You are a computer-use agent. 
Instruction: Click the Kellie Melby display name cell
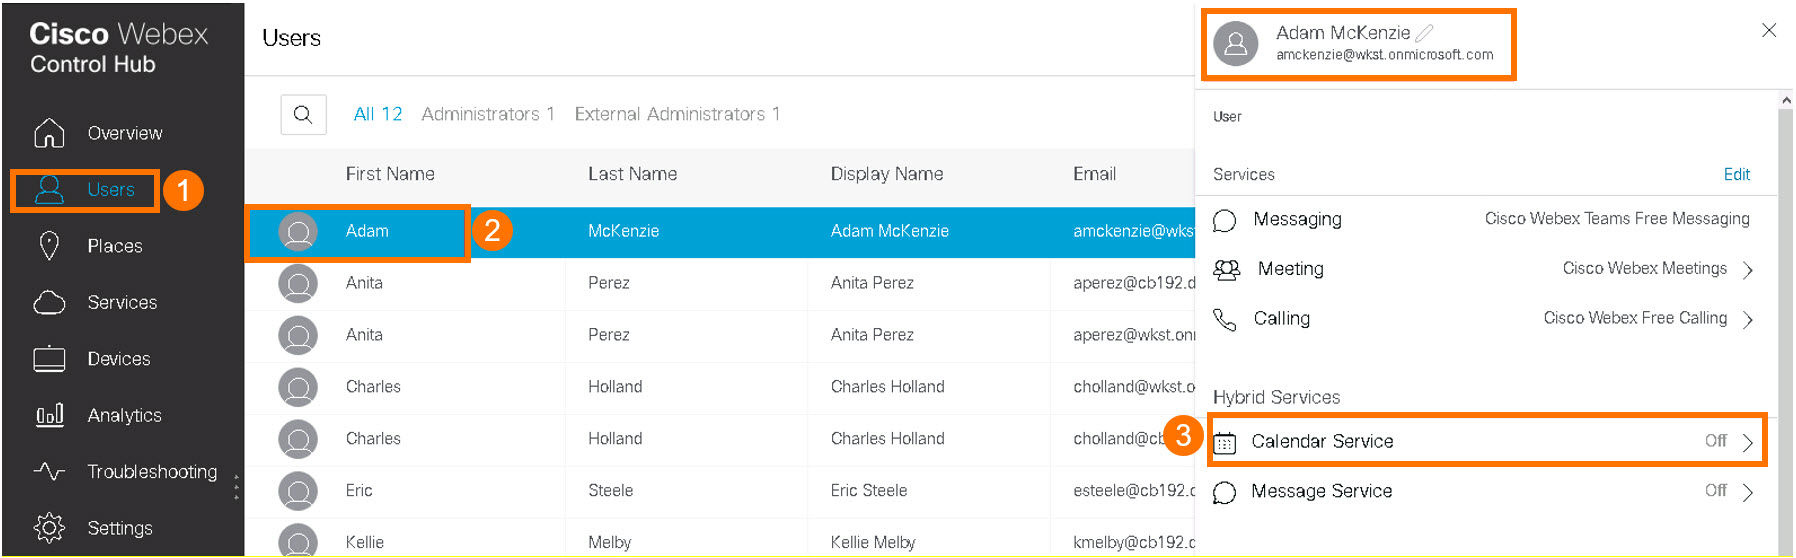point(873,542)
